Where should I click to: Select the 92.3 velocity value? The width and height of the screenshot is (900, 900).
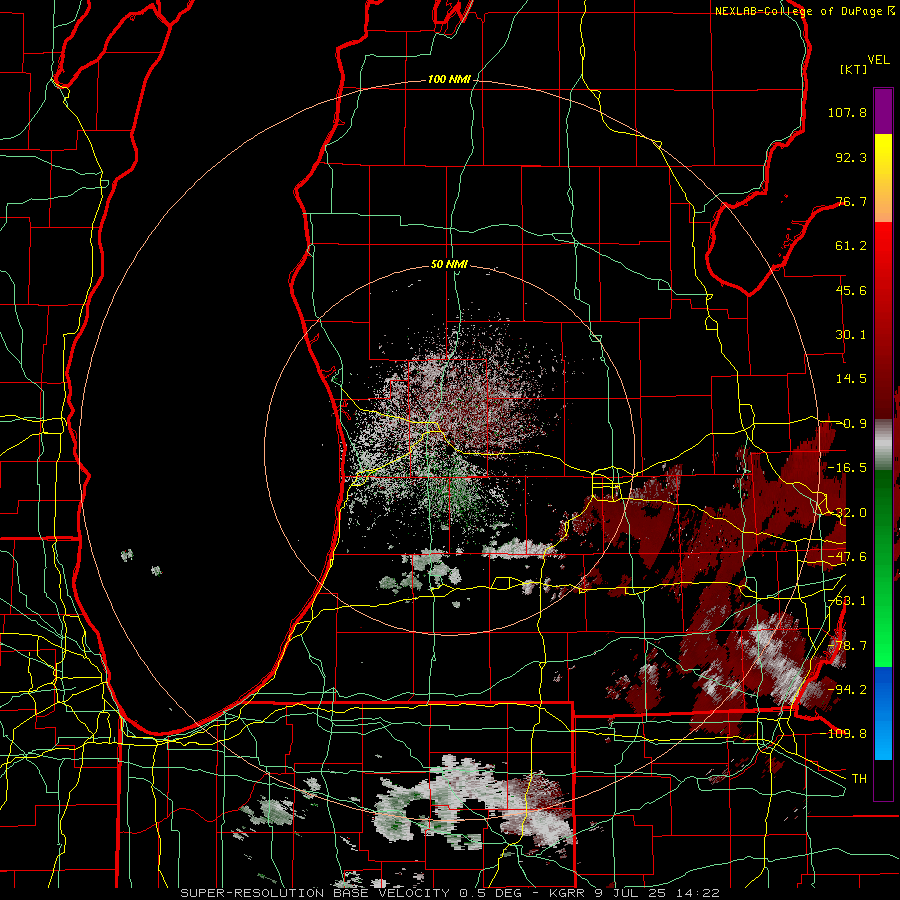[851, 157]
